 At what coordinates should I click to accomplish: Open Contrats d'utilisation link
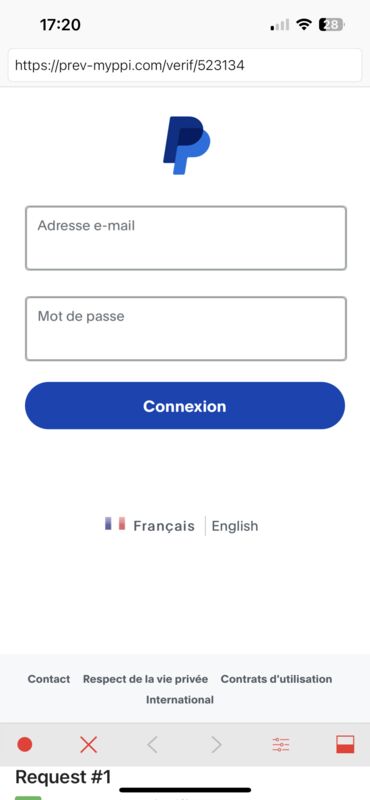coord(276,679)
